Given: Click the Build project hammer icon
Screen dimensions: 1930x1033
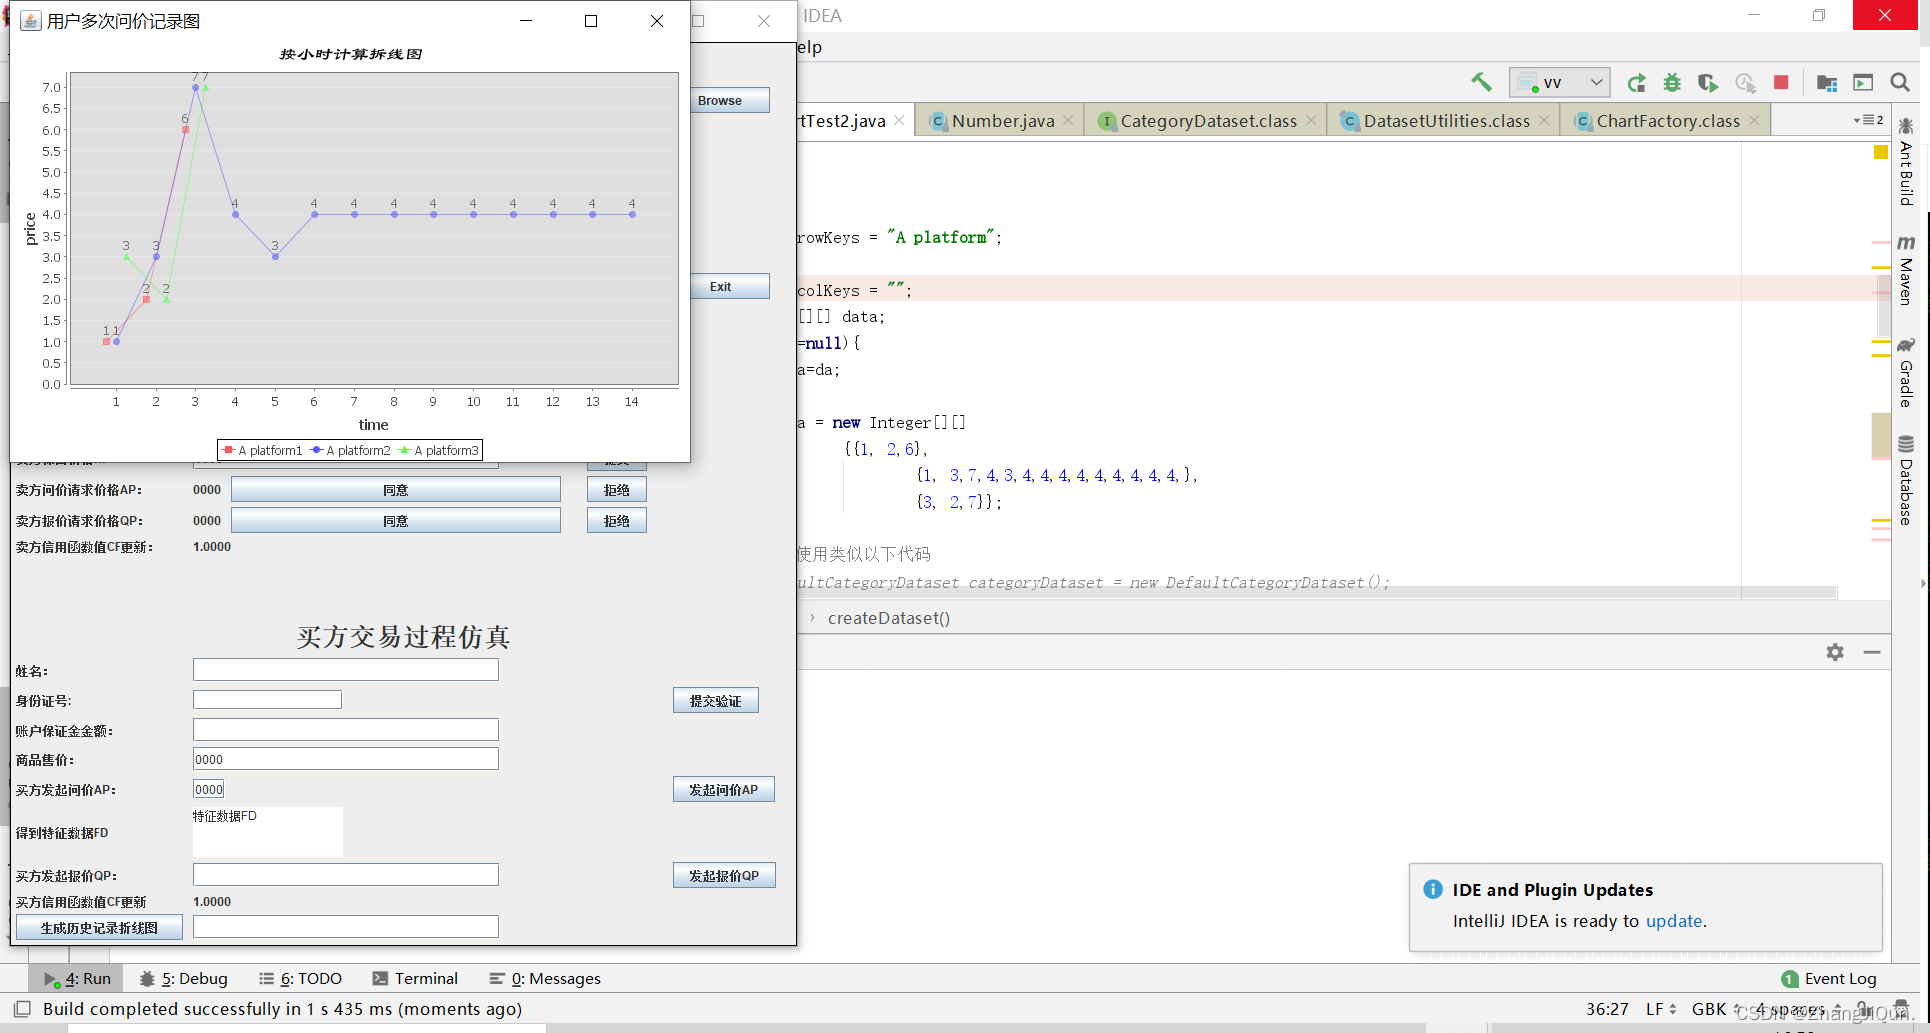Looking at the screenshot, I should tap(1481, 83).
